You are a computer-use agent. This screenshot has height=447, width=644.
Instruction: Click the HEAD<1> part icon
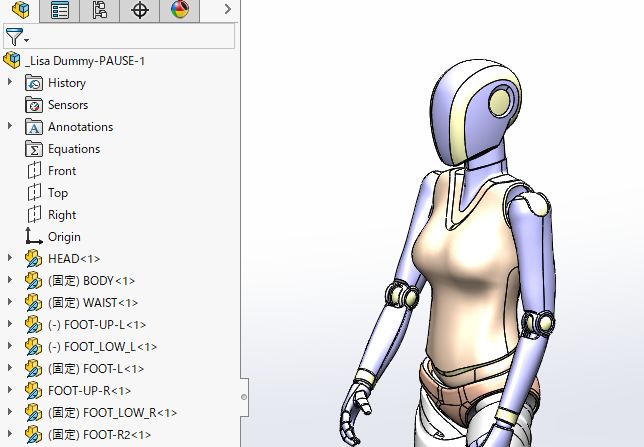pos(33,258)
